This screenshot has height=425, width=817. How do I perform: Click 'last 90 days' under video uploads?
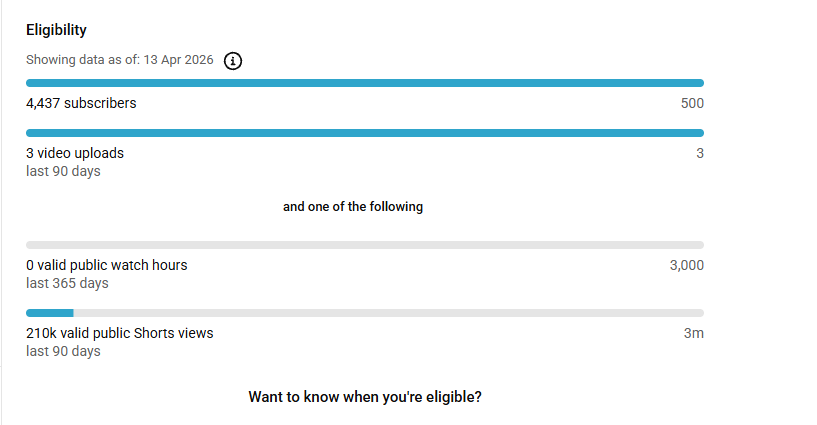pyautogui.click(x=63, y=171)
